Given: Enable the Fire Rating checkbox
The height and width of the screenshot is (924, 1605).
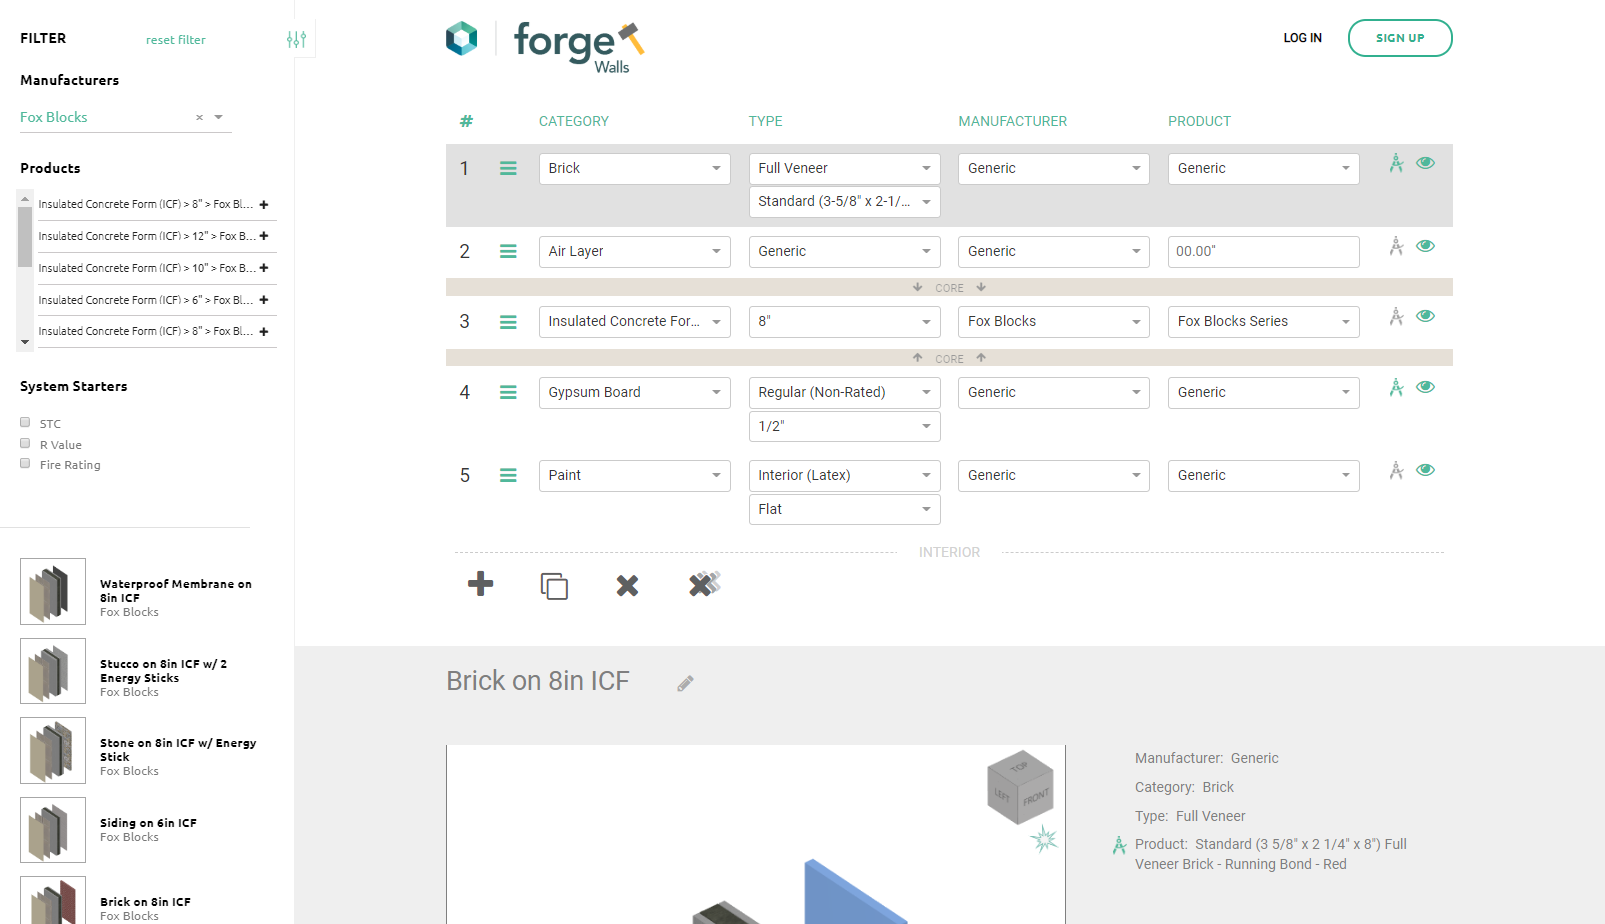Looking at the screenshot, I should pos(25,463).
